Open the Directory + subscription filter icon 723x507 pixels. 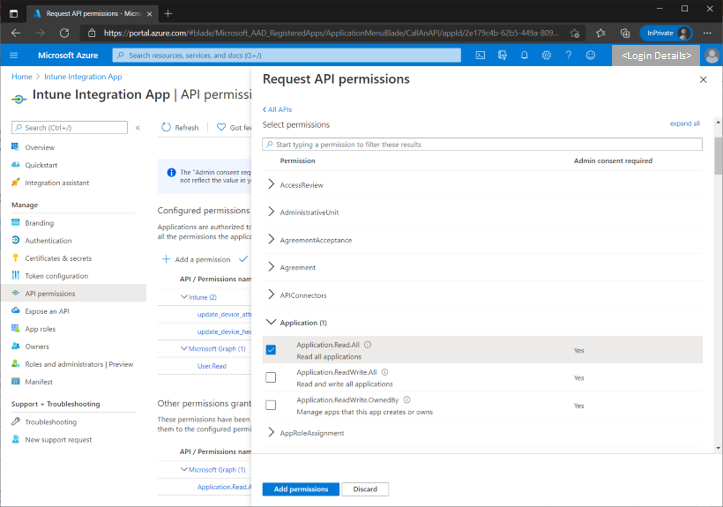(502, 55)
